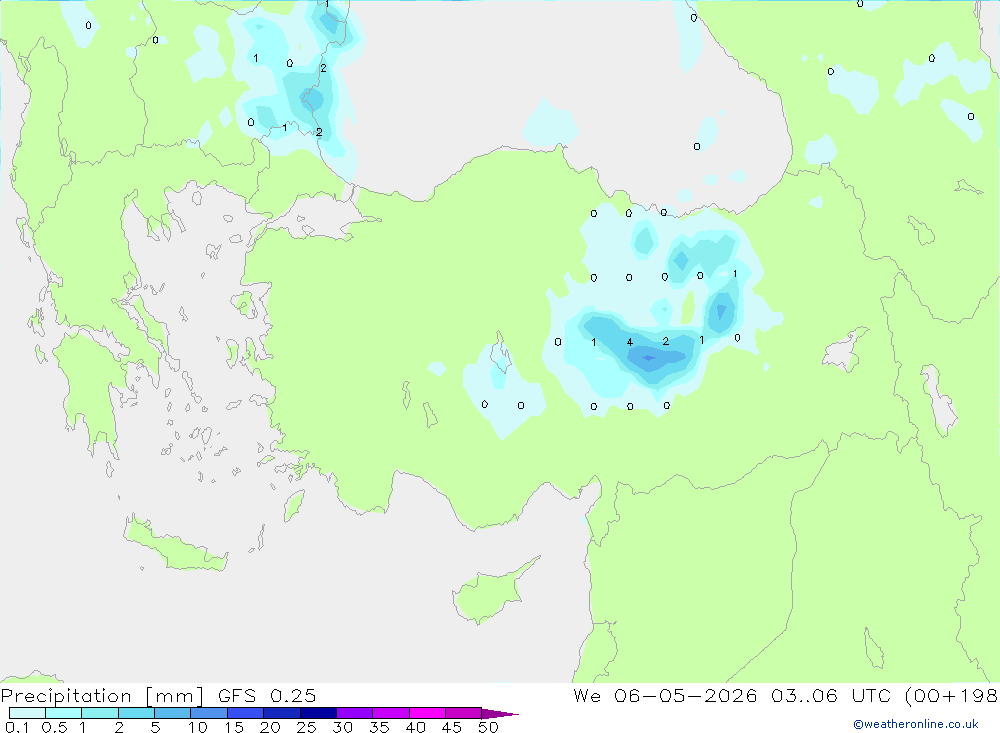The height and width of the screenshot is (733, 1000).
Task: Click the '0.5' legend scale label
Action: 54,727
